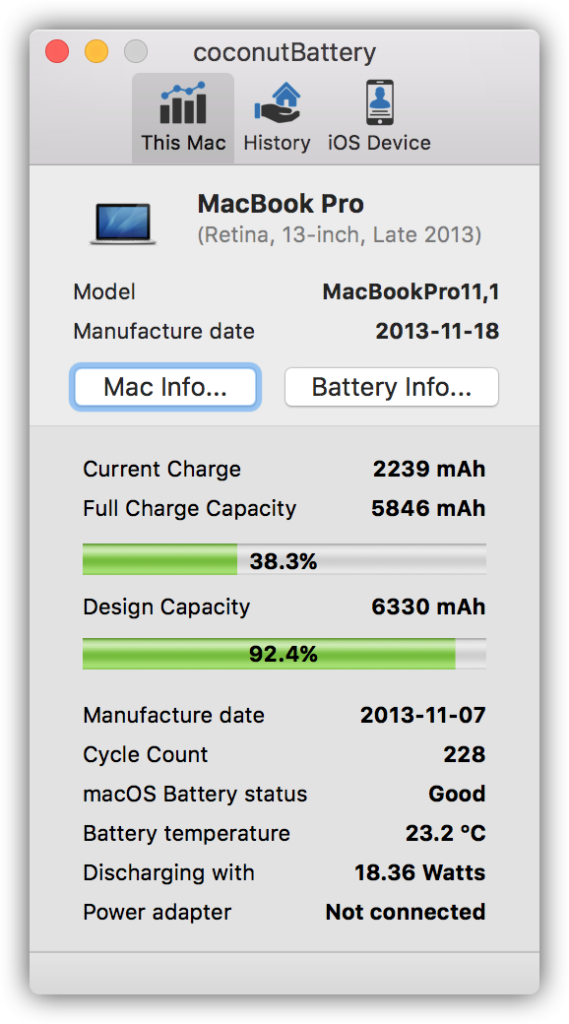
Task: Click the Full Charge Capacity 5846 mAh value
Action: coord(429,509)
